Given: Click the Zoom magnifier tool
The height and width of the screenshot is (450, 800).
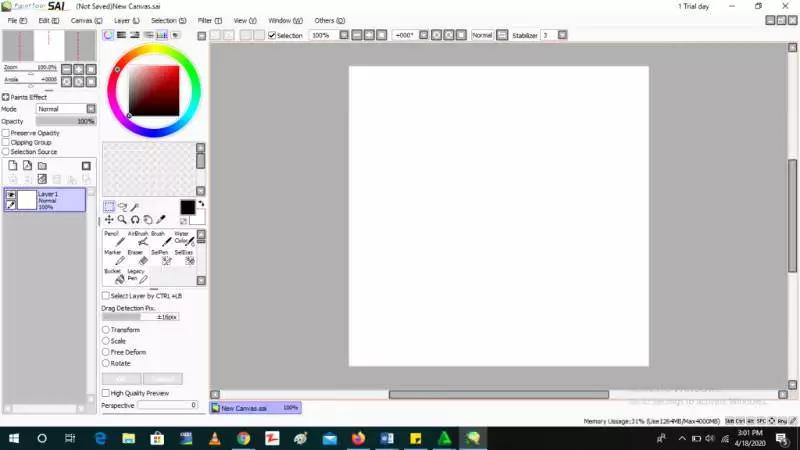Looking at the screenshot, I should click(122, 220).
